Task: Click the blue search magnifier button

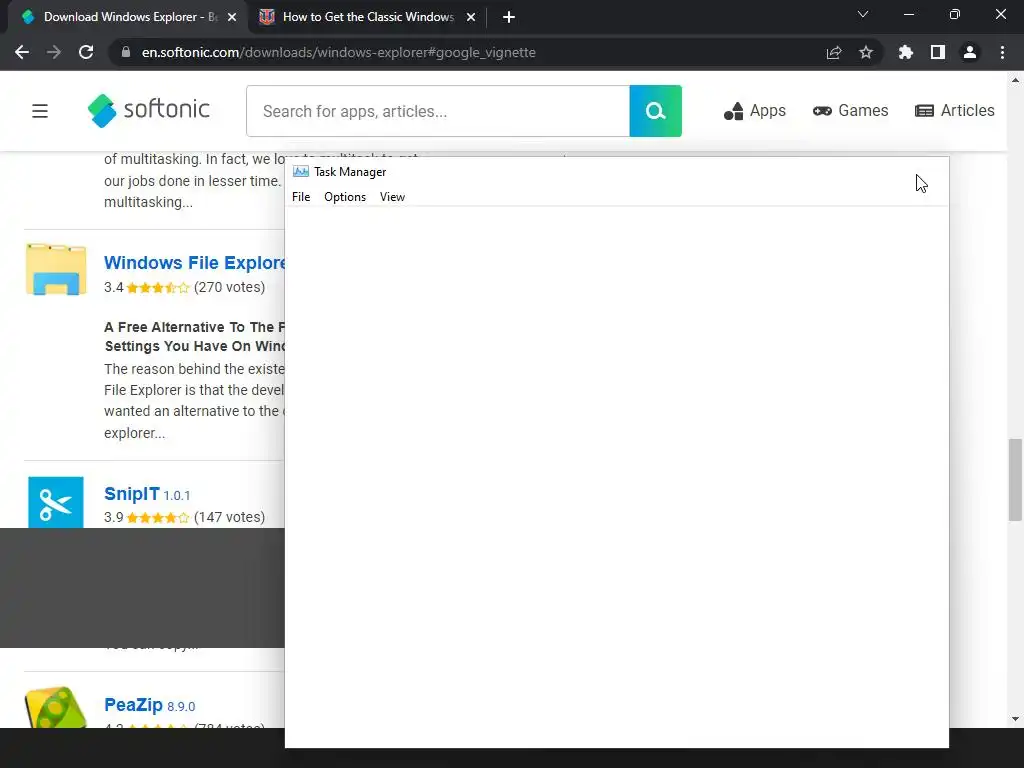Action: click(x=656, y=111)
